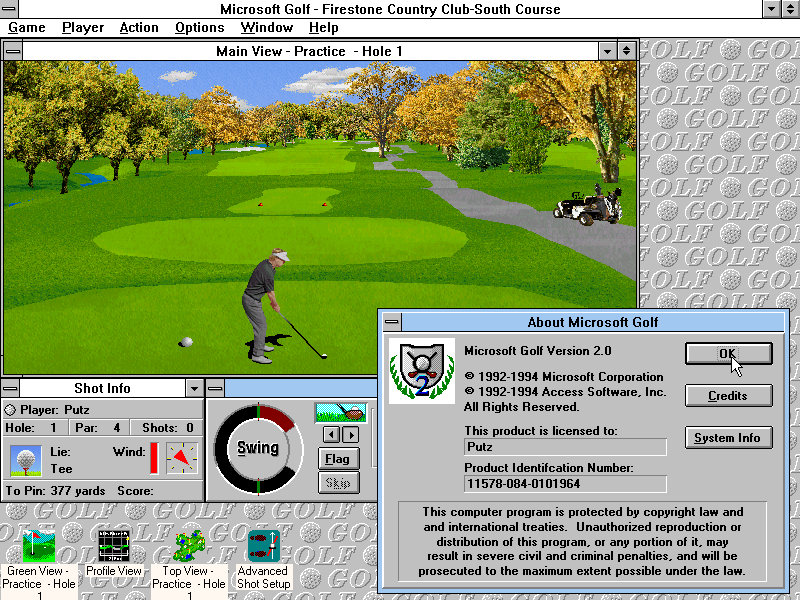
Task: Minimize the Shot Info window
Action: coord(194,388)
